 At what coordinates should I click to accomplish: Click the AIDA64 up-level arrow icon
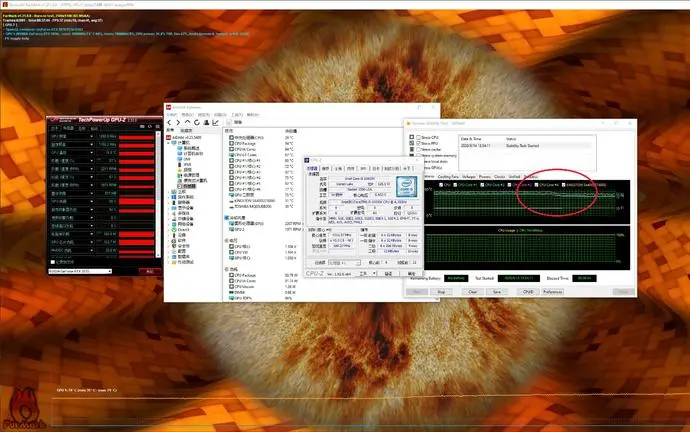[x=187, y=122]
